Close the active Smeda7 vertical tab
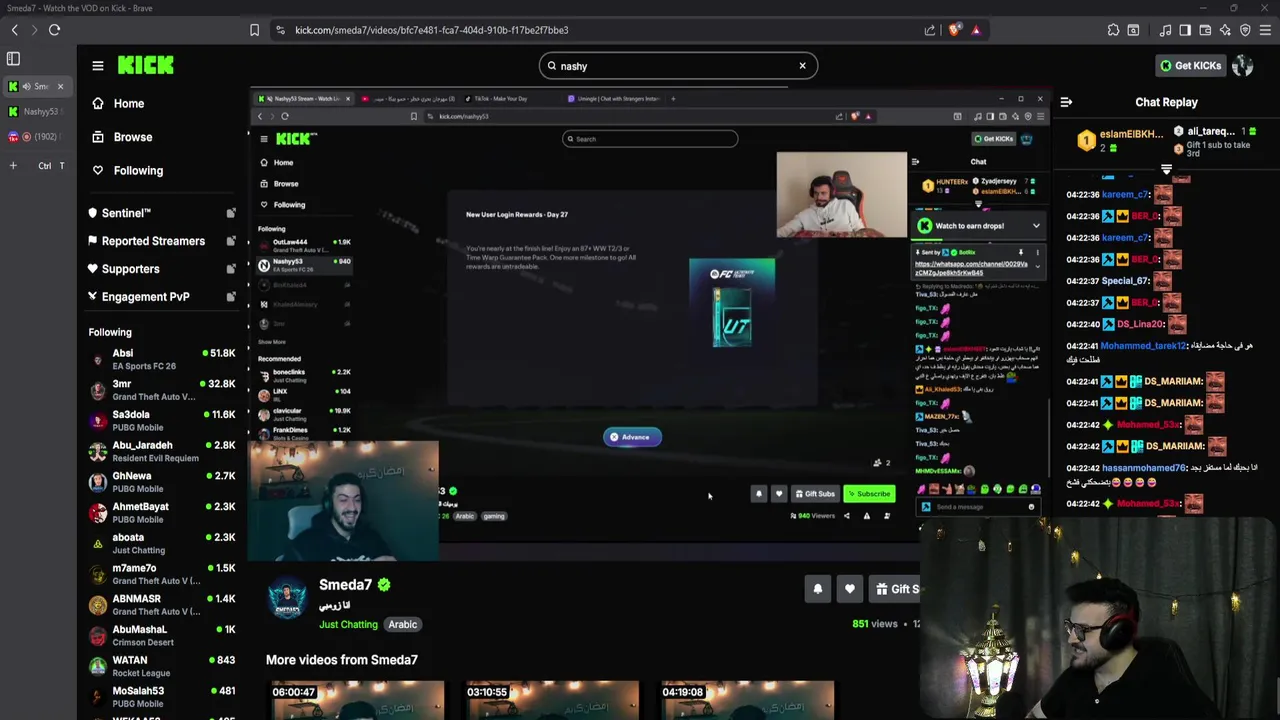This screenshot has width=1280, height=720. coord(60,86)
